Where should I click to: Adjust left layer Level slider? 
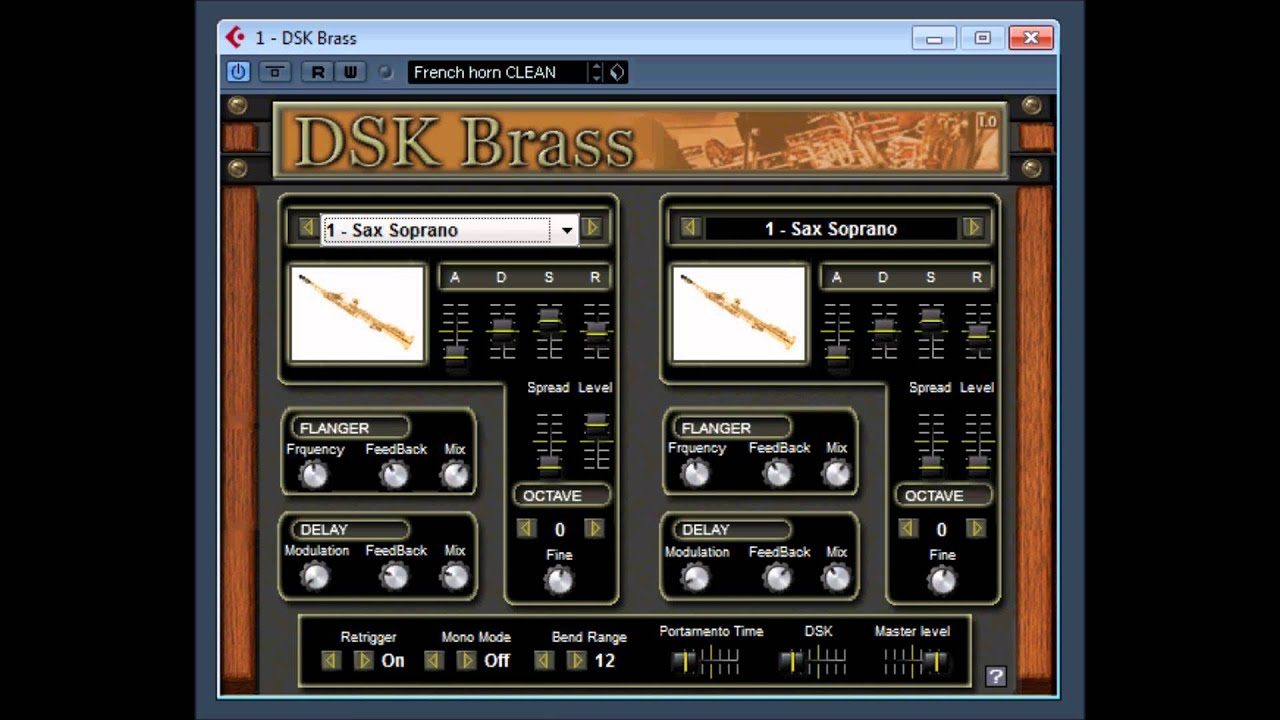(x=596, y=423)
